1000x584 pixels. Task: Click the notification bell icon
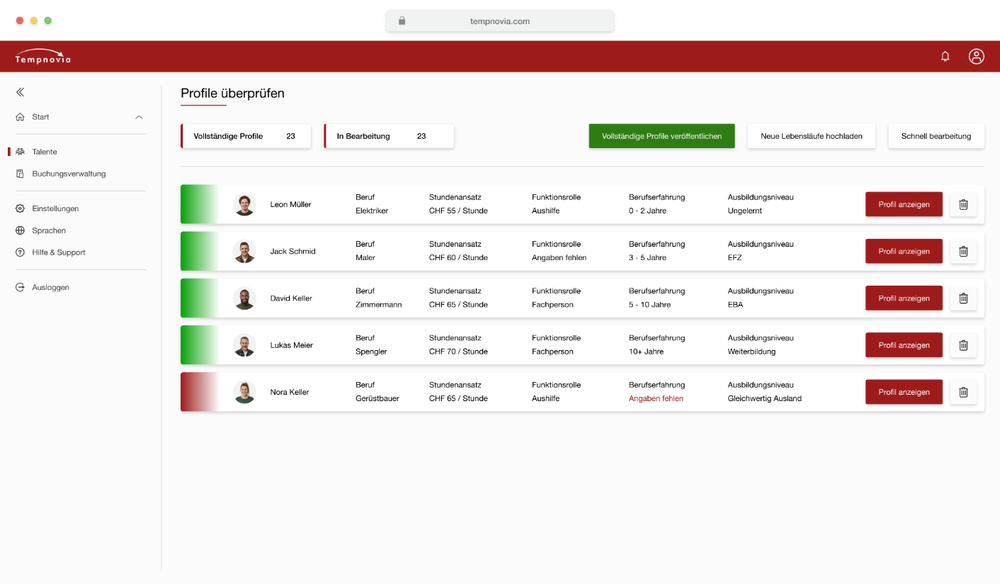click(x=945, y=56)
